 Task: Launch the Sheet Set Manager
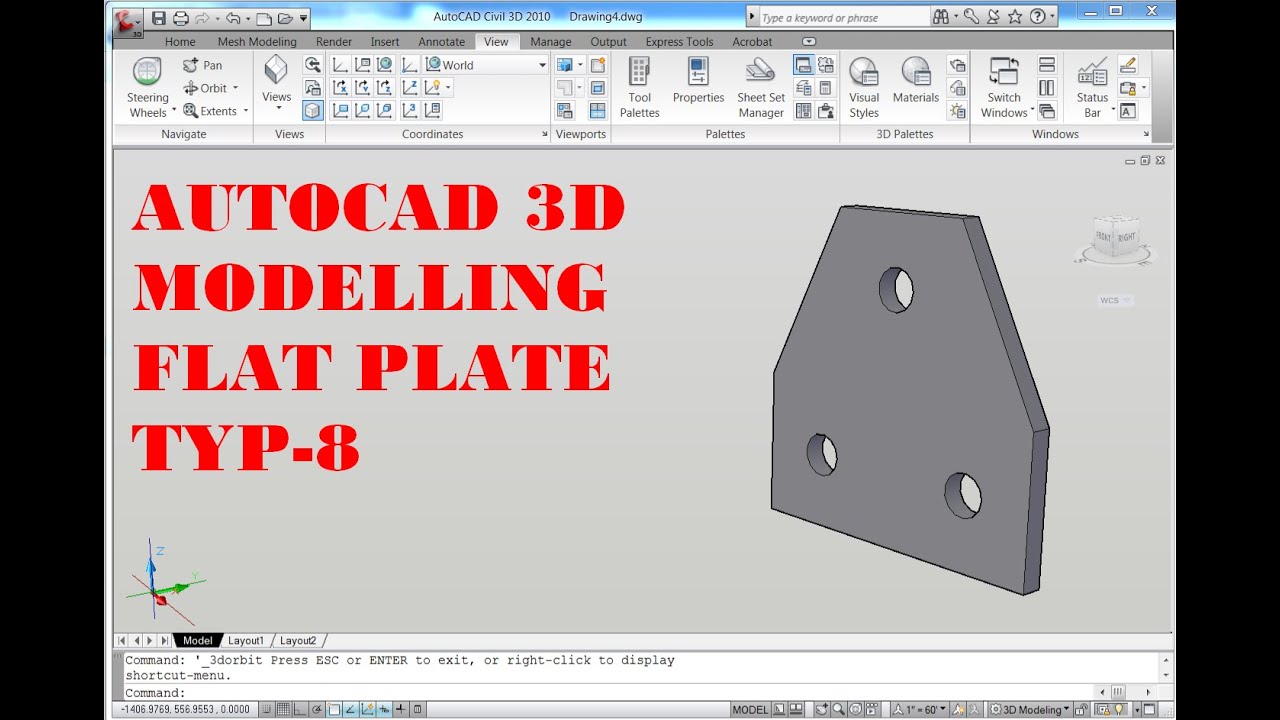[x=761, y=88]
